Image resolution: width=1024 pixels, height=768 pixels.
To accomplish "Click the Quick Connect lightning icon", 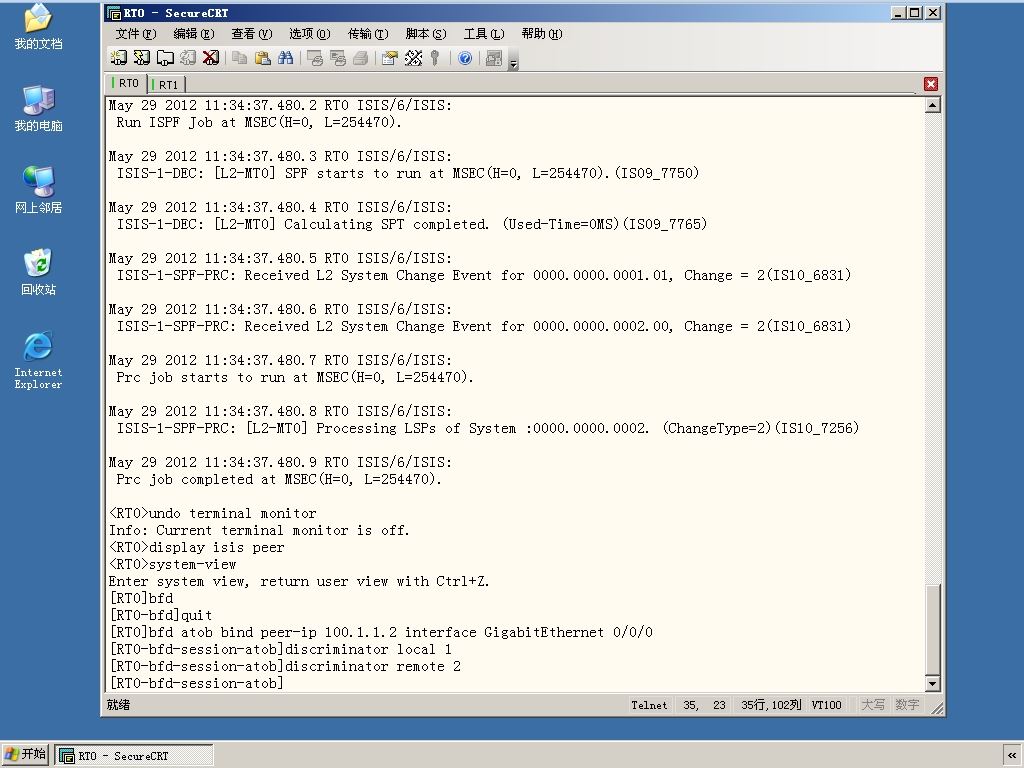I will (x=142, y=58).
